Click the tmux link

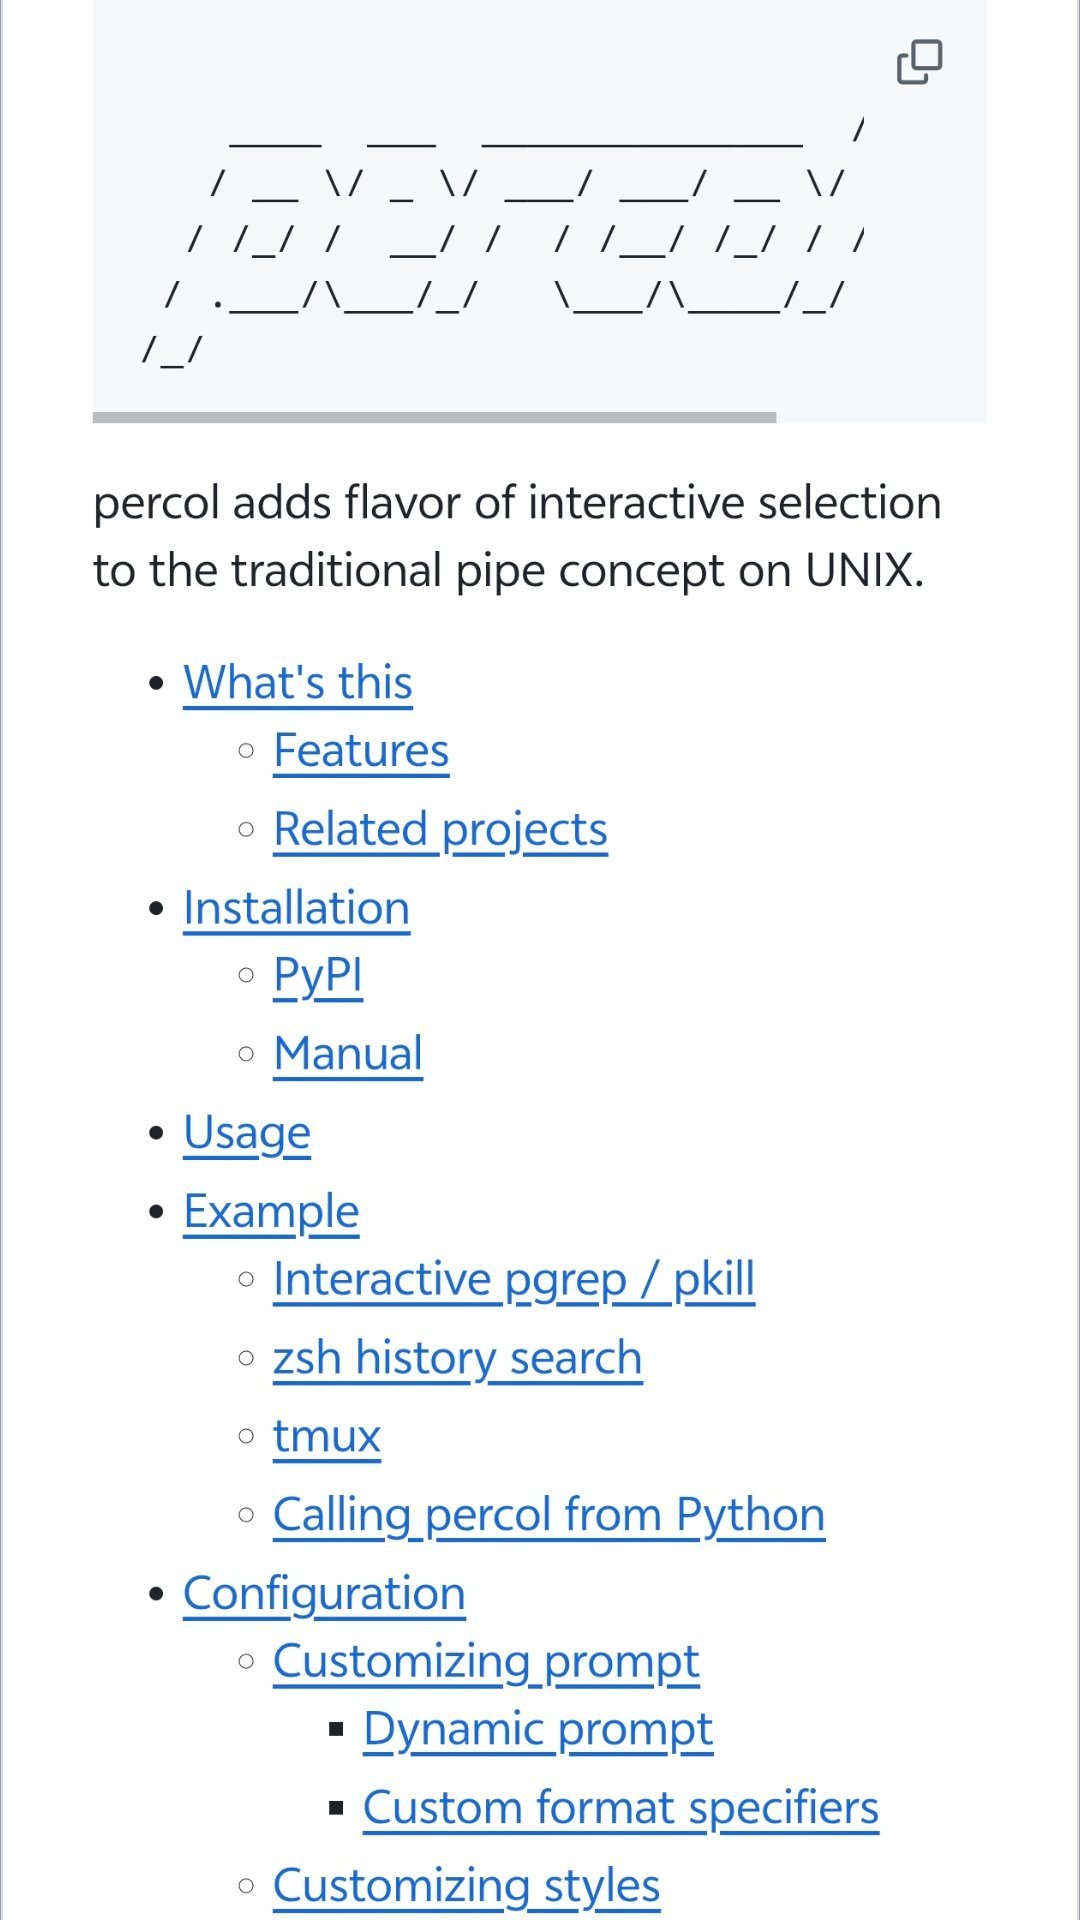pos(327,1437)
